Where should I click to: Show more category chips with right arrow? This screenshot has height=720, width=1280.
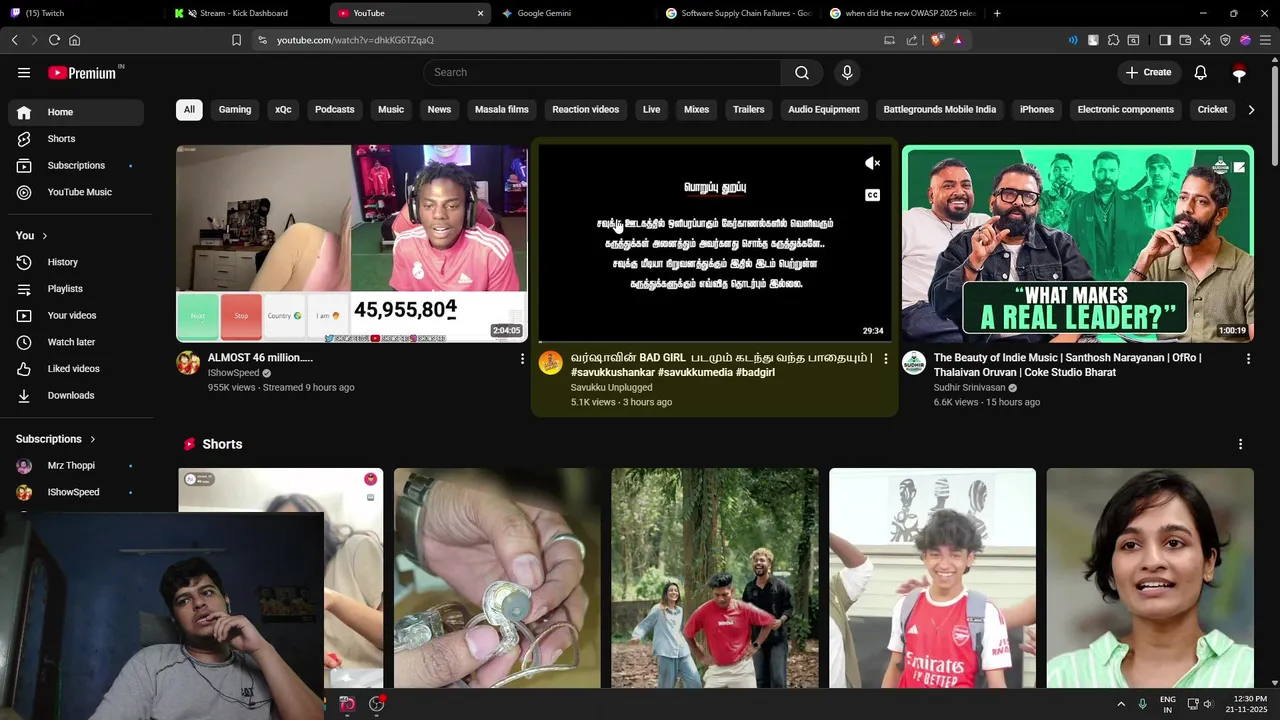point(1251,110)
